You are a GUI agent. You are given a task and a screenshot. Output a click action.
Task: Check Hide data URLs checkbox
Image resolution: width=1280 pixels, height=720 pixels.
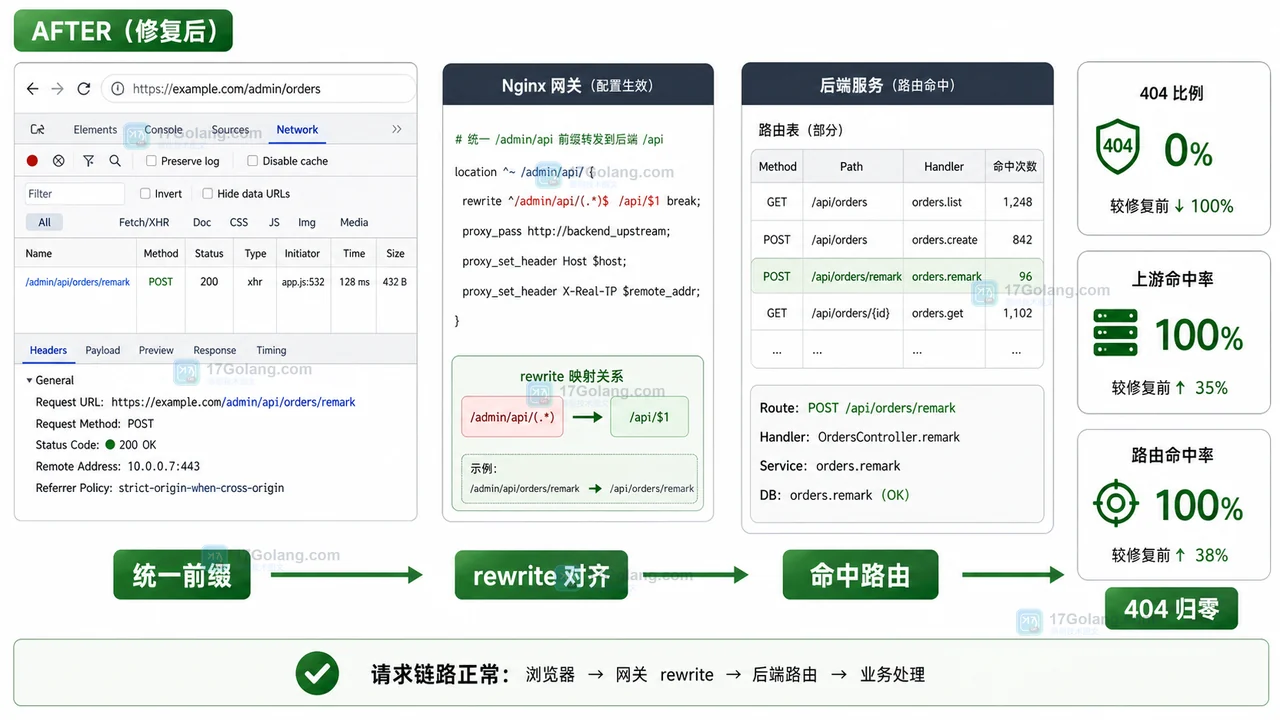(x=208, y=194)
